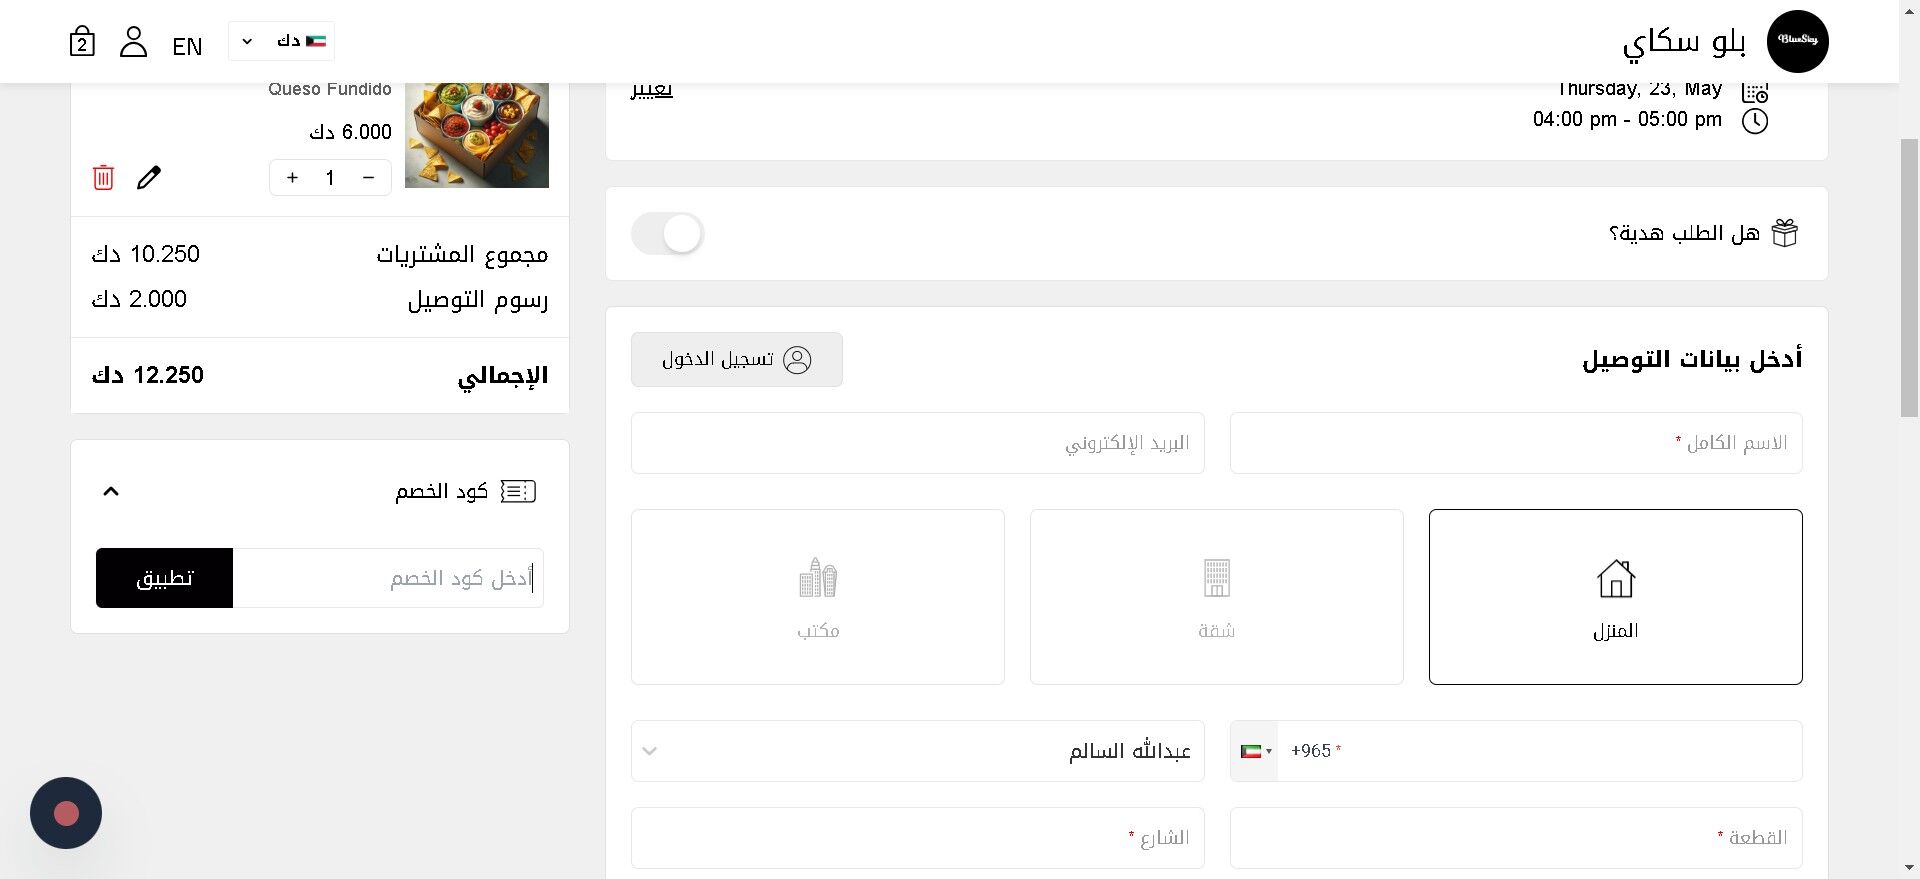The width and height of the screenshot is (1920, 879).
Task: Open the shopping bag cart icon
Action: (82, 42)
